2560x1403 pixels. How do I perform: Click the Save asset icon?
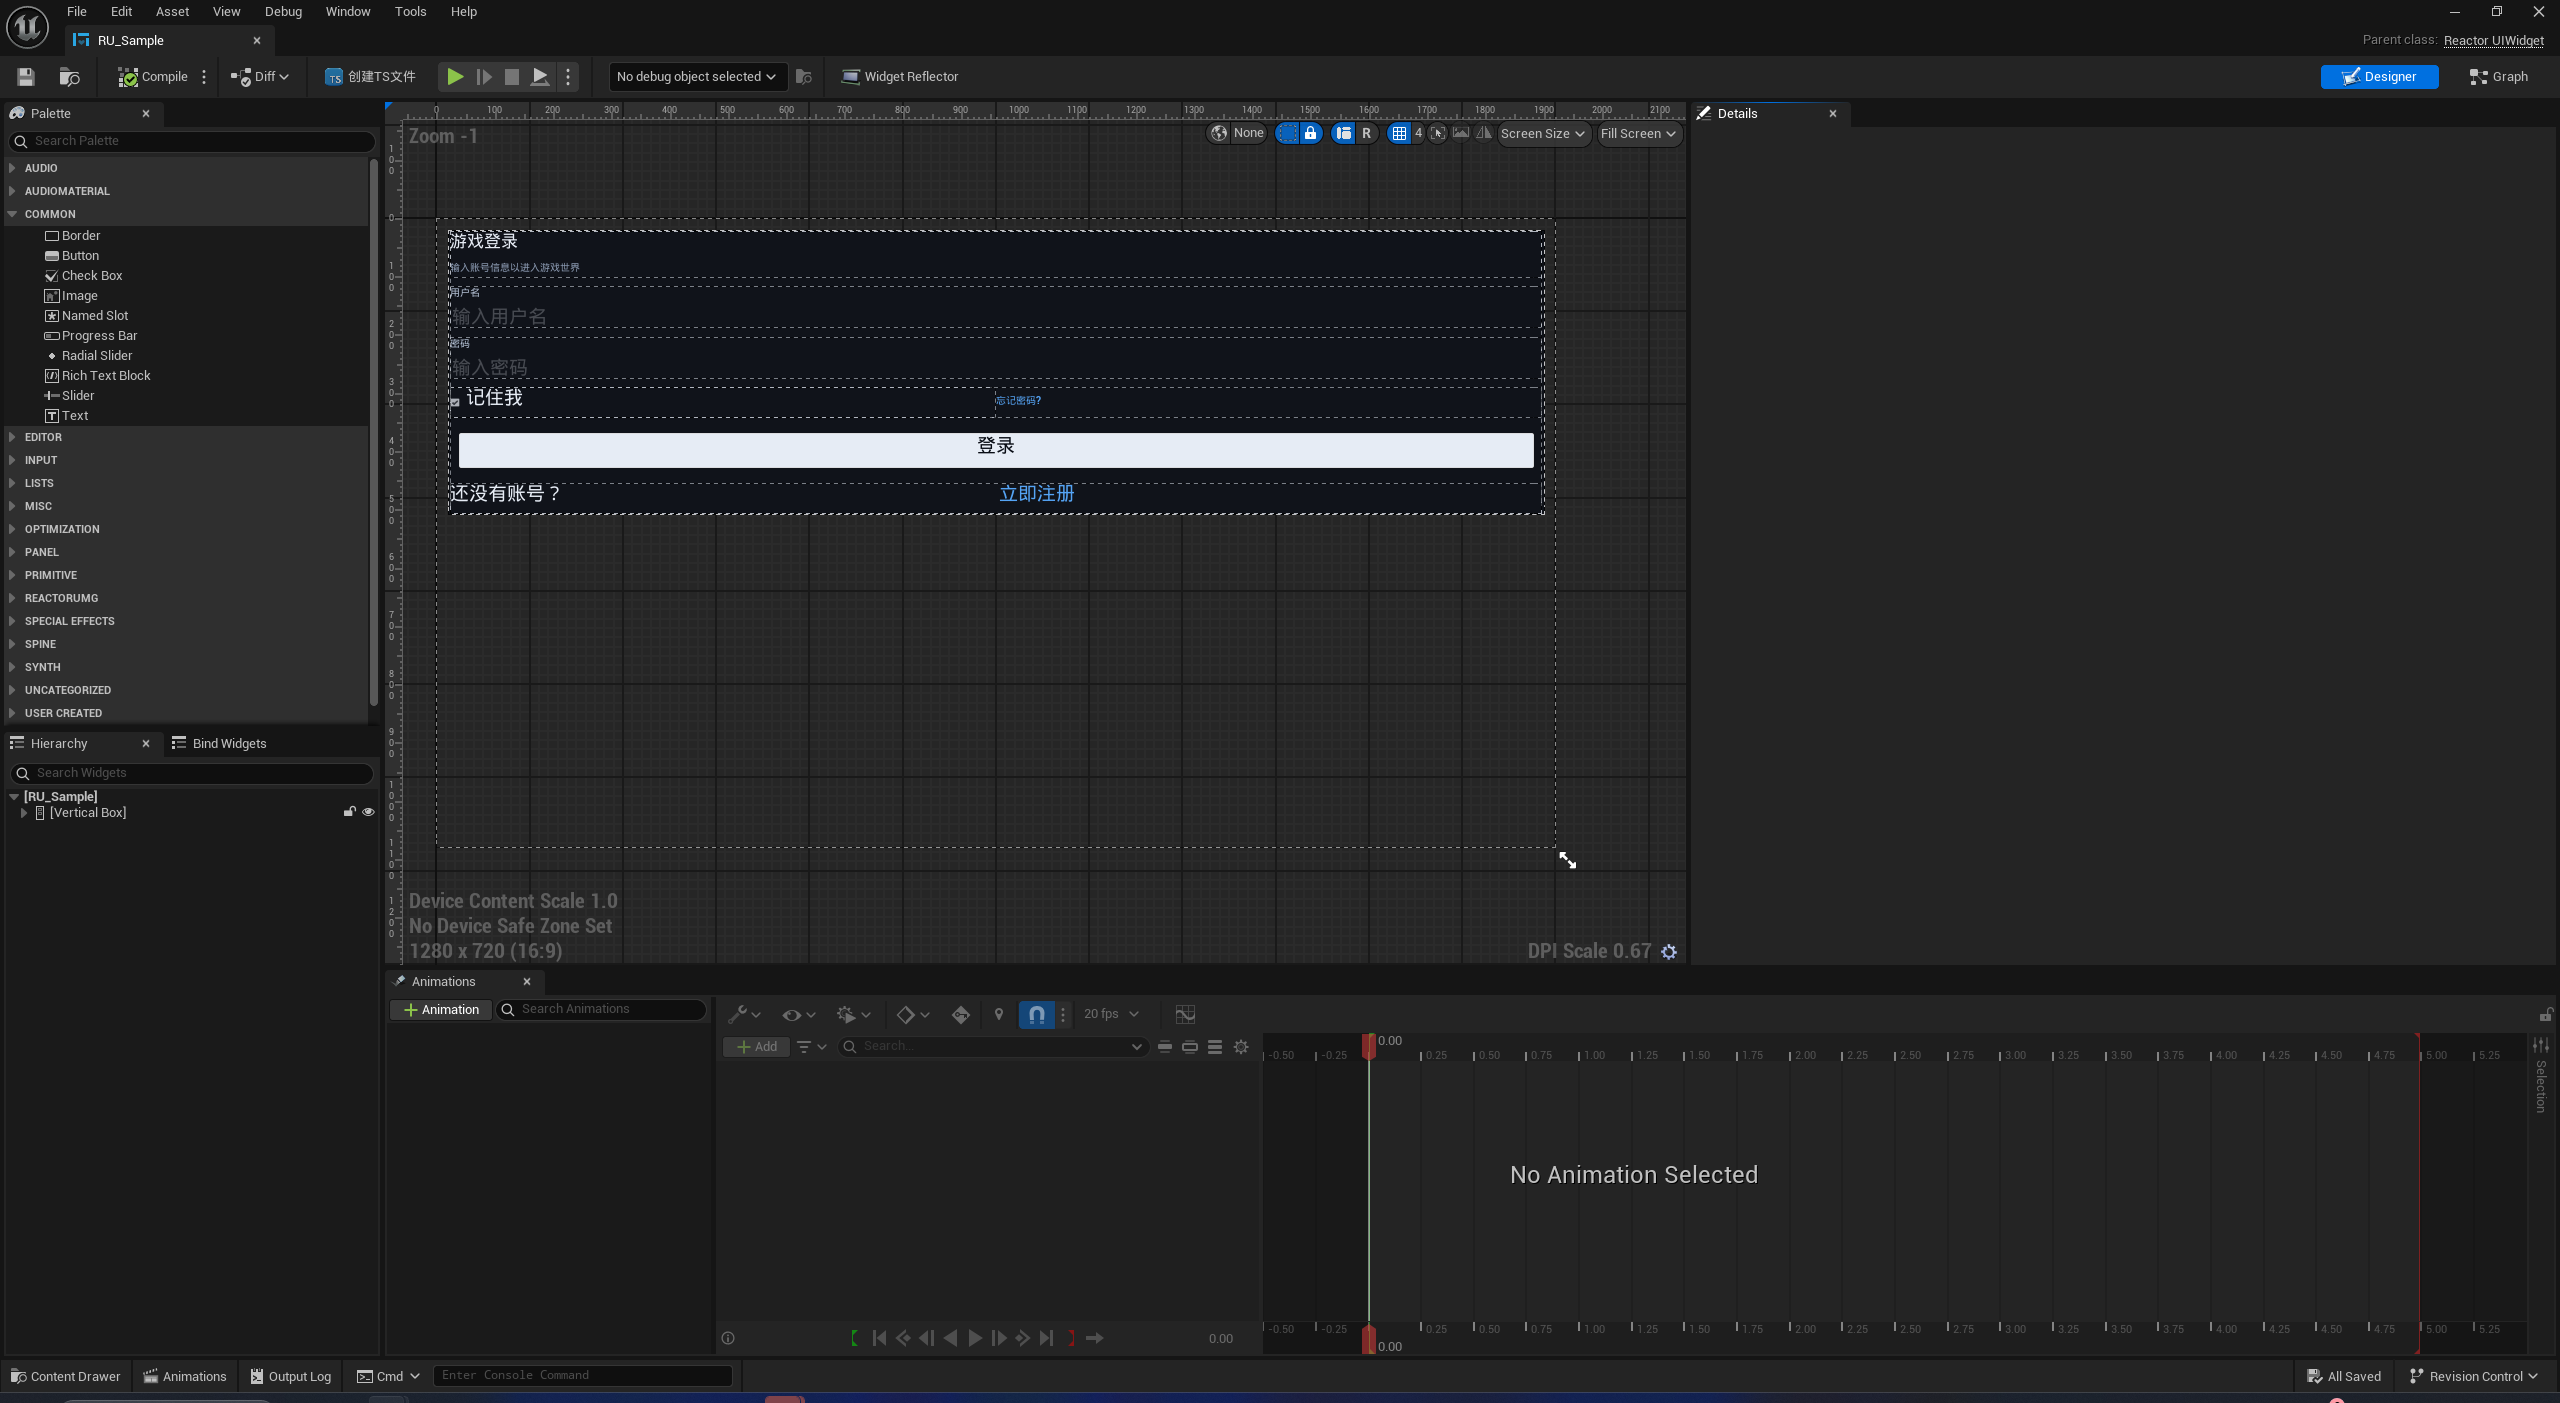click(x=26, y=77)
